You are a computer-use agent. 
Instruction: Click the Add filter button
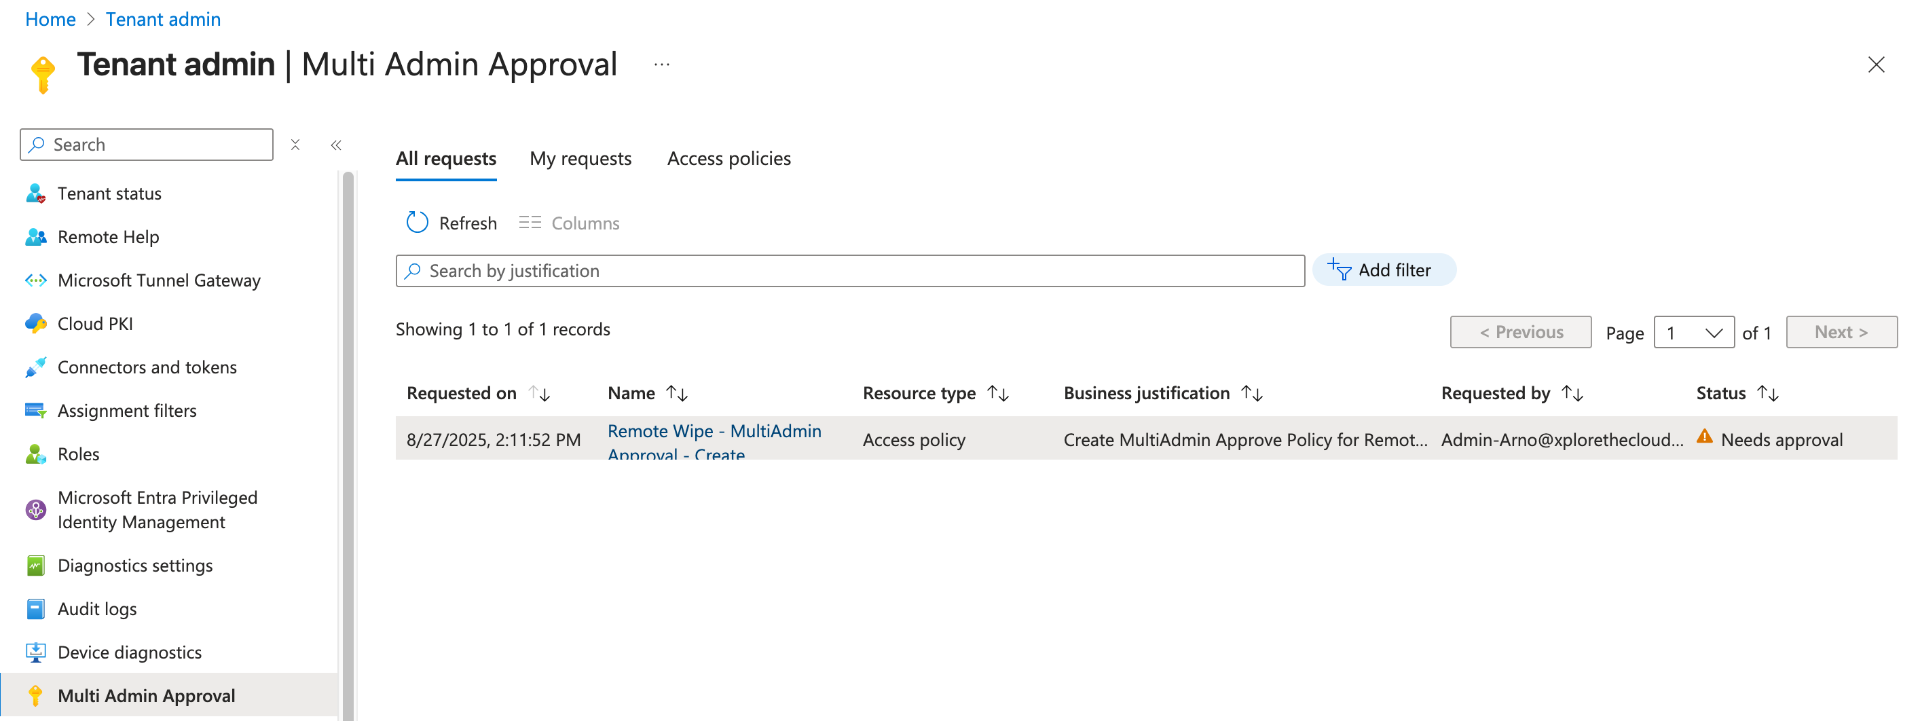pos(1383,270)
